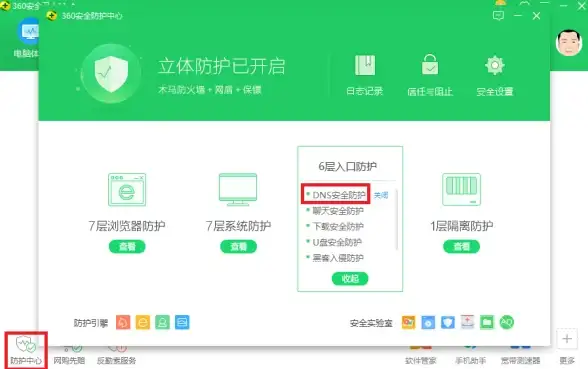Select DNS安全防护 list item
Image resolution: width=588 pixels, height=369 pixels.
pos(339,195)
